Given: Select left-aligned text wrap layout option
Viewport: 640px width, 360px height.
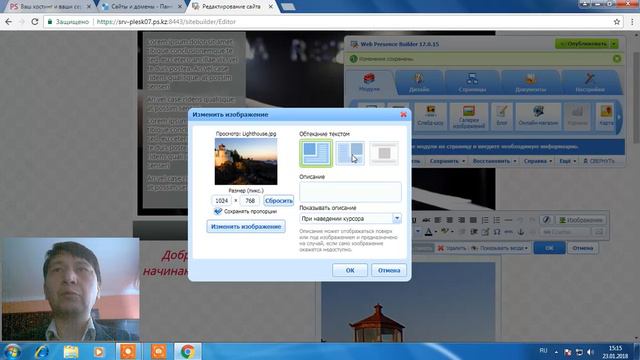Looking at the screenshot, I should point(316,153).
